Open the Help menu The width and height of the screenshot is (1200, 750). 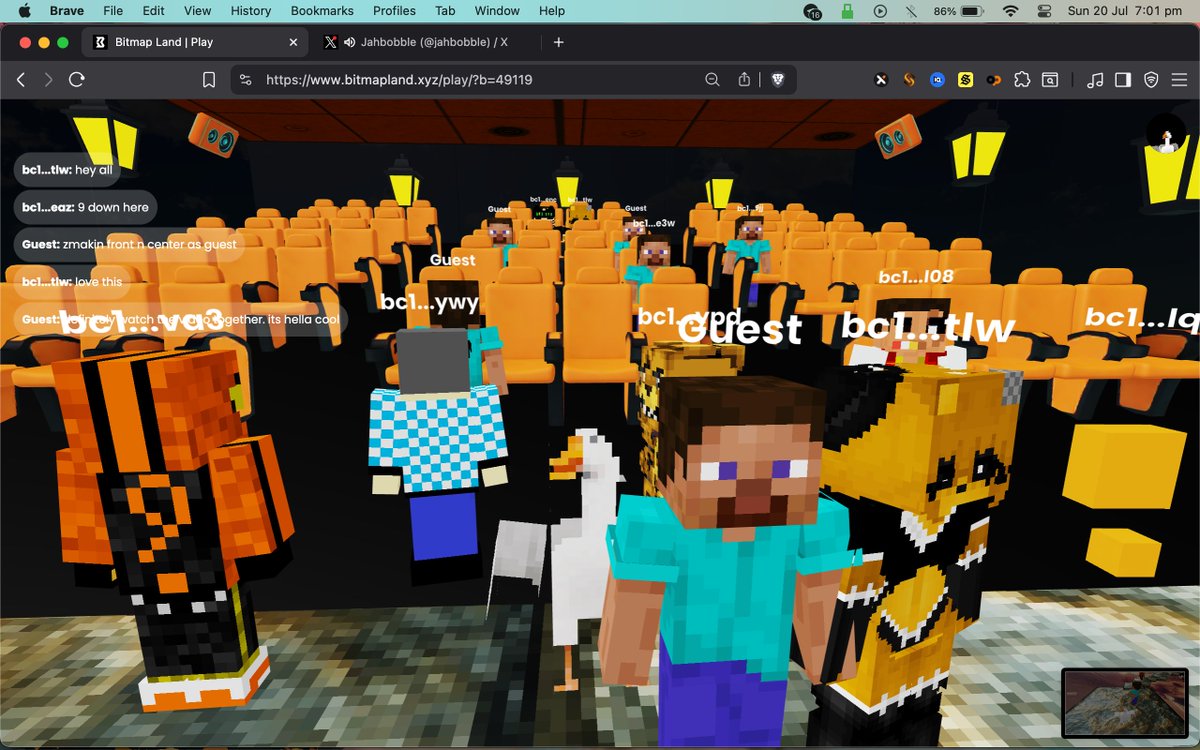pos(552,11)
